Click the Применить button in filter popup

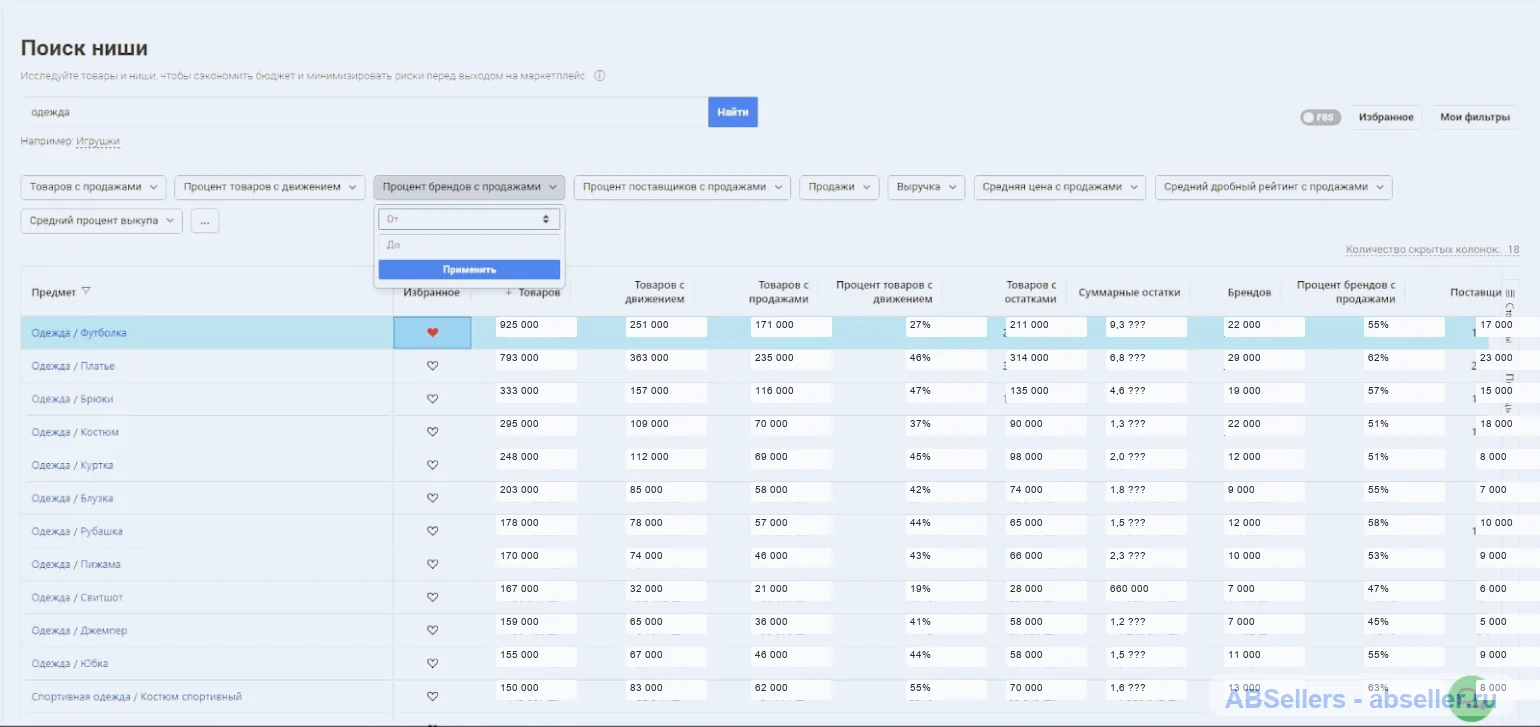click(469, 270)
